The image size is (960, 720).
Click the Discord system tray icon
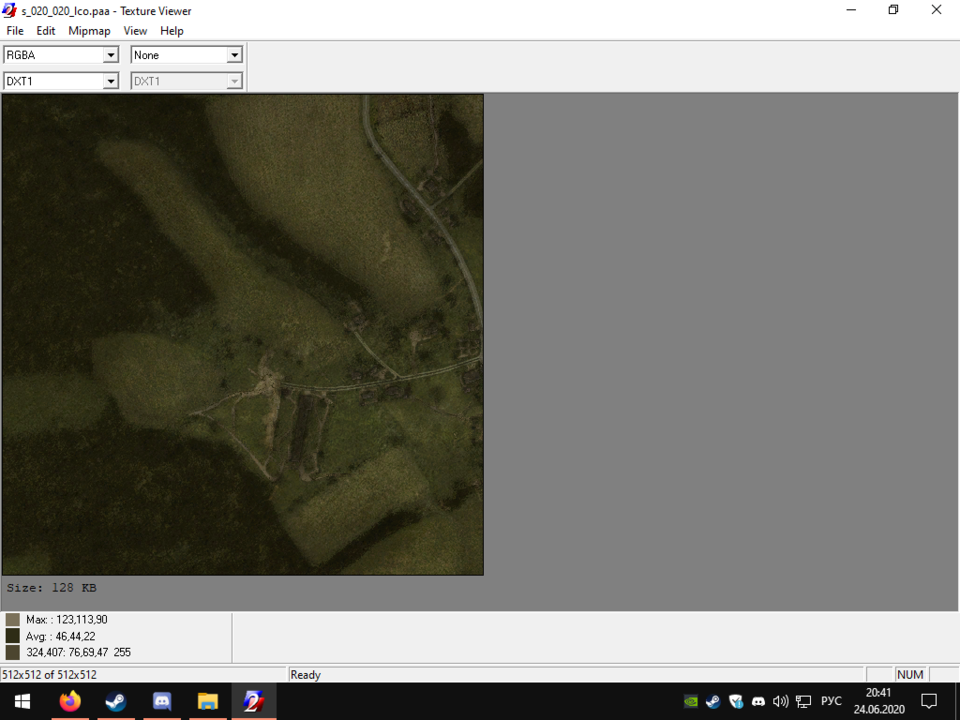tap(758, 701)
